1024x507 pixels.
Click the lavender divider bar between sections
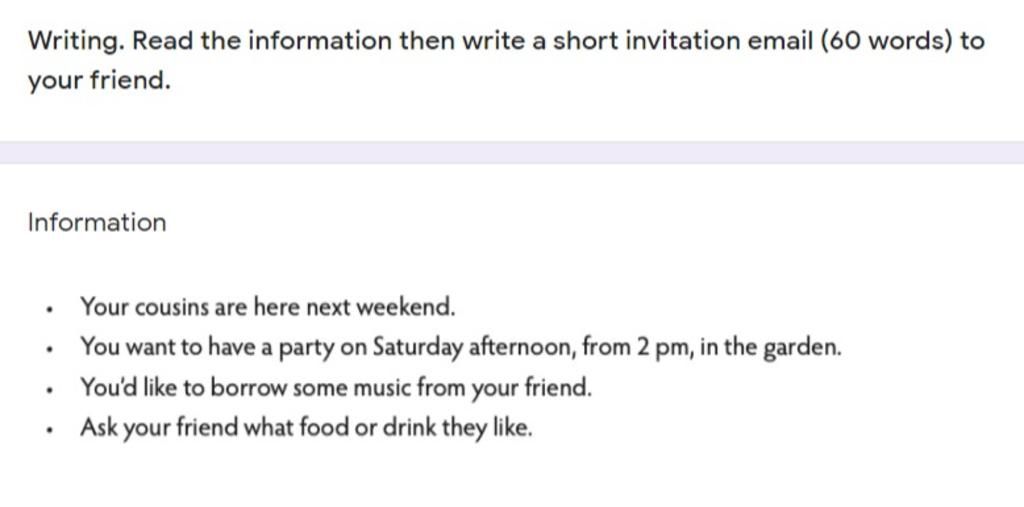point(512,152)
